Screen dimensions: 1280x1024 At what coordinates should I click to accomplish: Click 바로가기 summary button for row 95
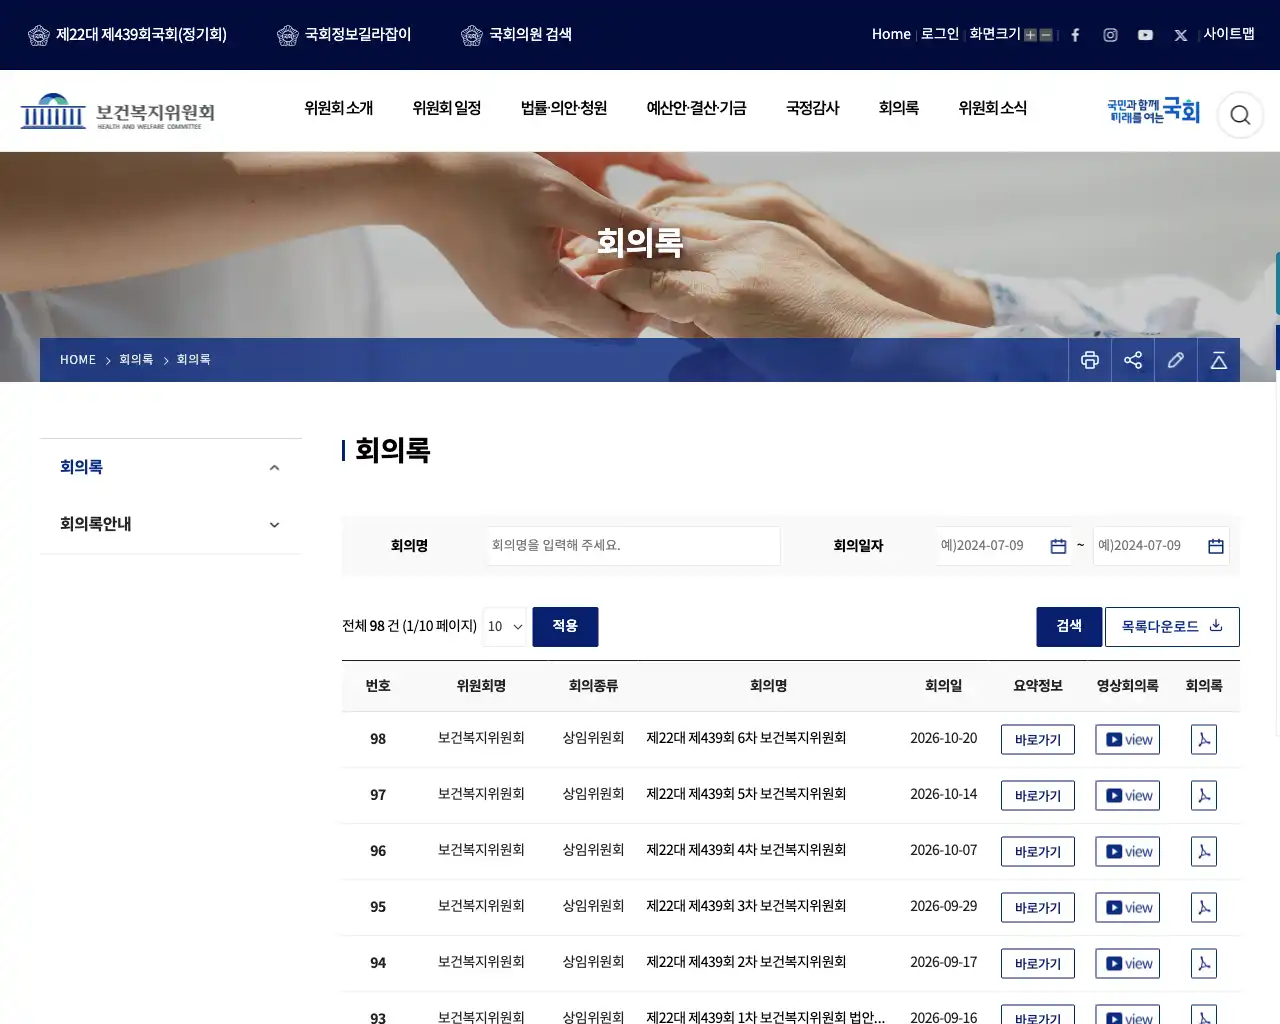[x=1038, y=908]
